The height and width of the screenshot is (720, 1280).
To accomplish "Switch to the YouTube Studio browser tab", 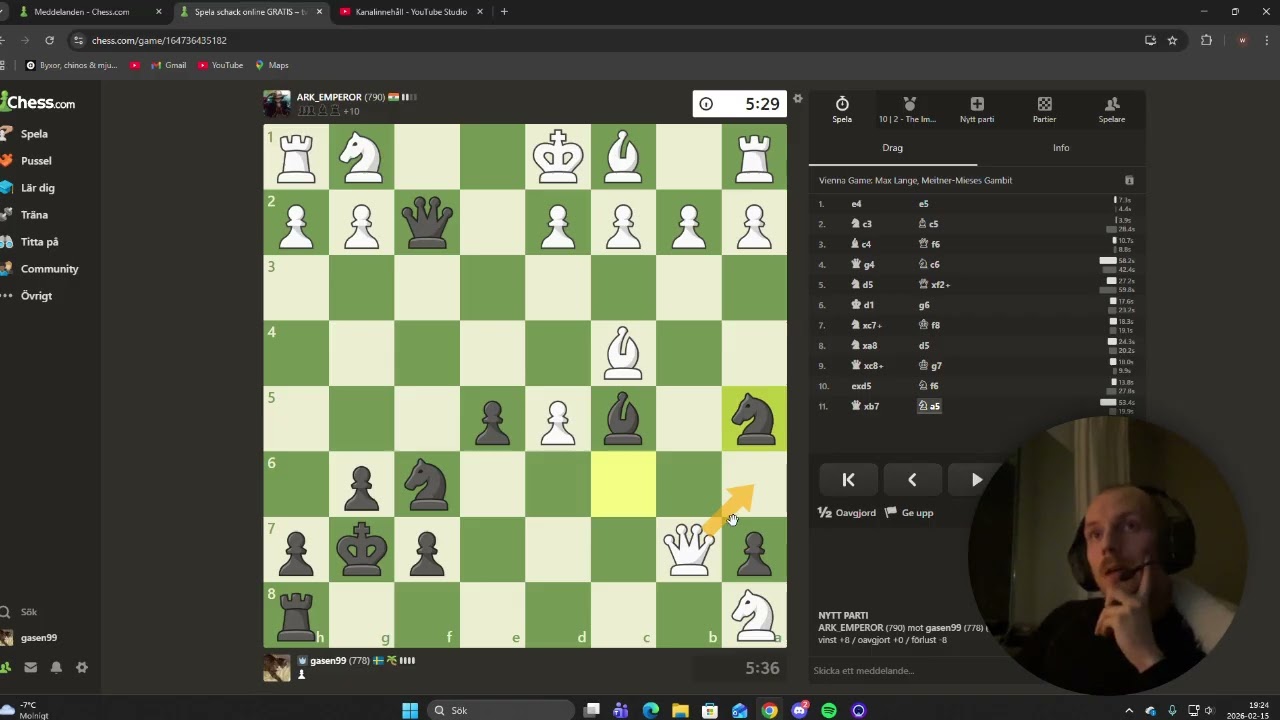I will 410,12.
